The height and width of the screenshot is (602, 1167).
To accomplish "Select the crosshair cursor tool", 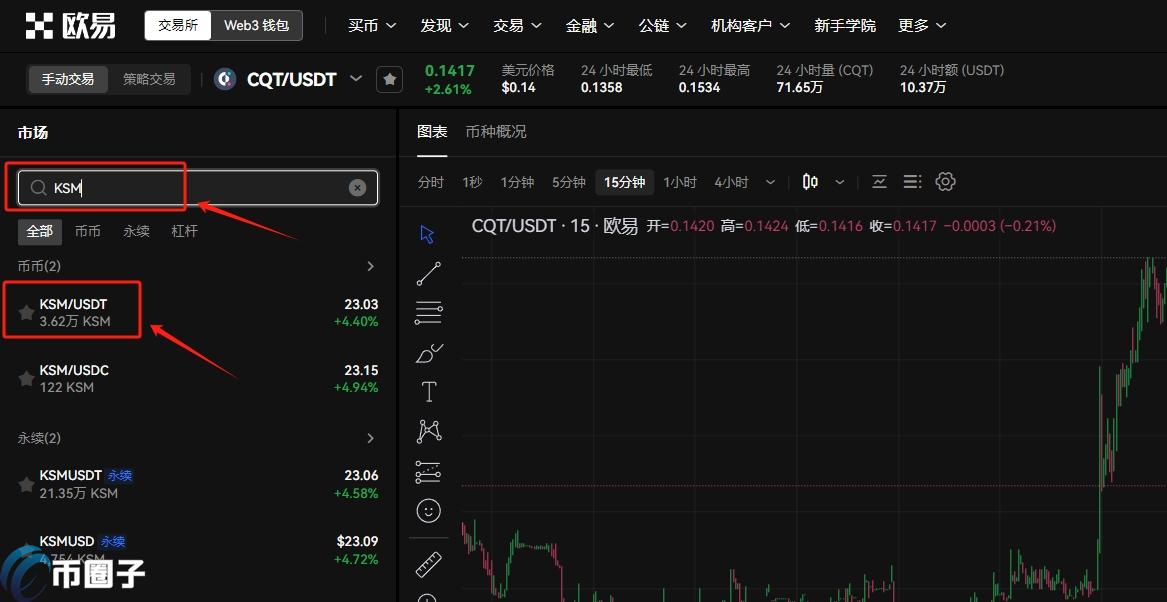I will (x=428, y=232).
